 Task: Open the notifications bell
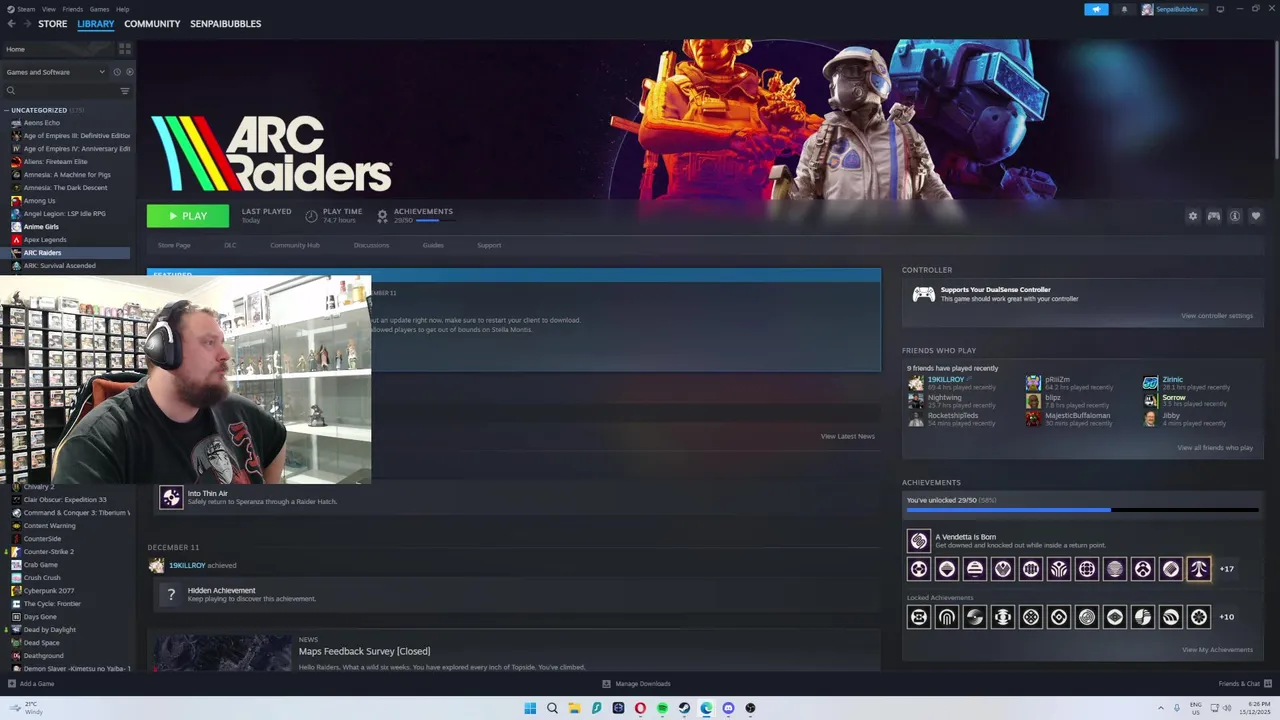[1124, 9]
